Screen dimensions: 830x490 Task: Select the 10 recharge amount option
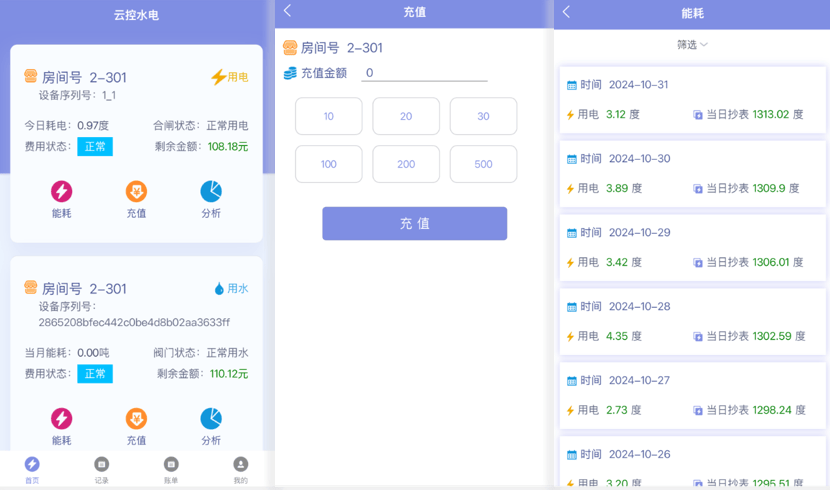(x=329, y=116)
